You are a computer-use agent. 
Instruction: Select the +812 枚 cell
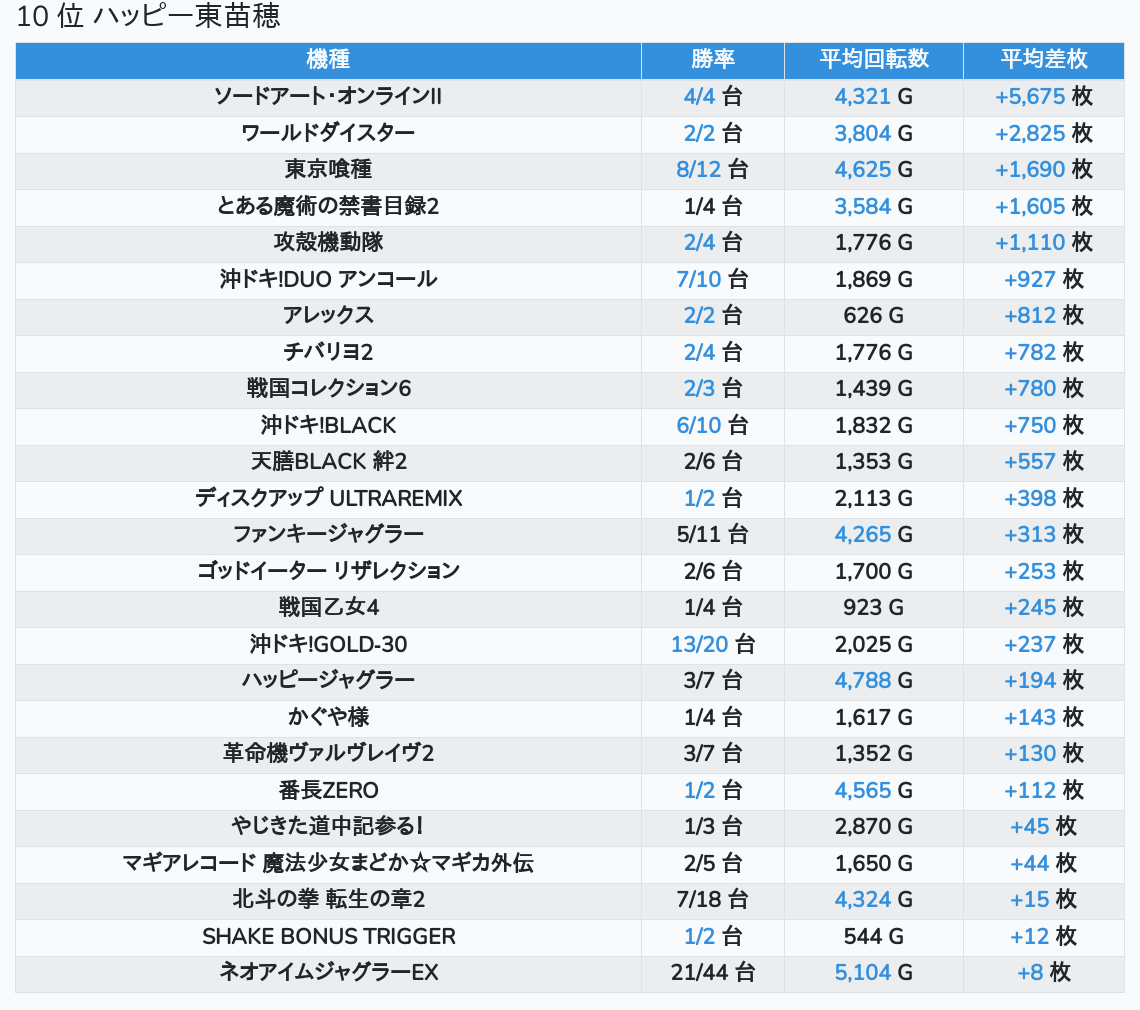pos(1043,316)
